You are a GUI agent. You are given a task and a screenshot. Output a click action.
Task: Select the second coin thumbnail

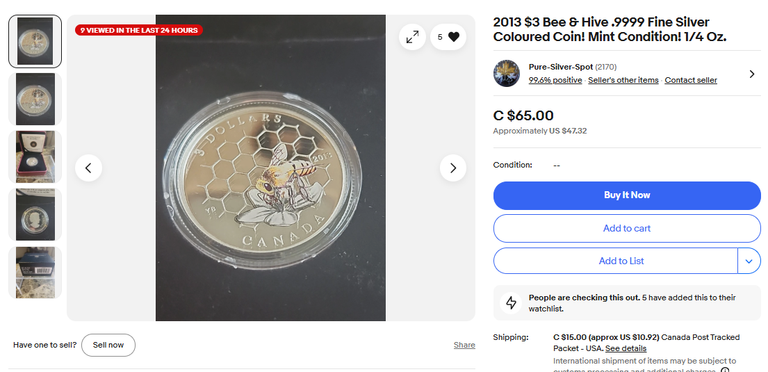35,99
